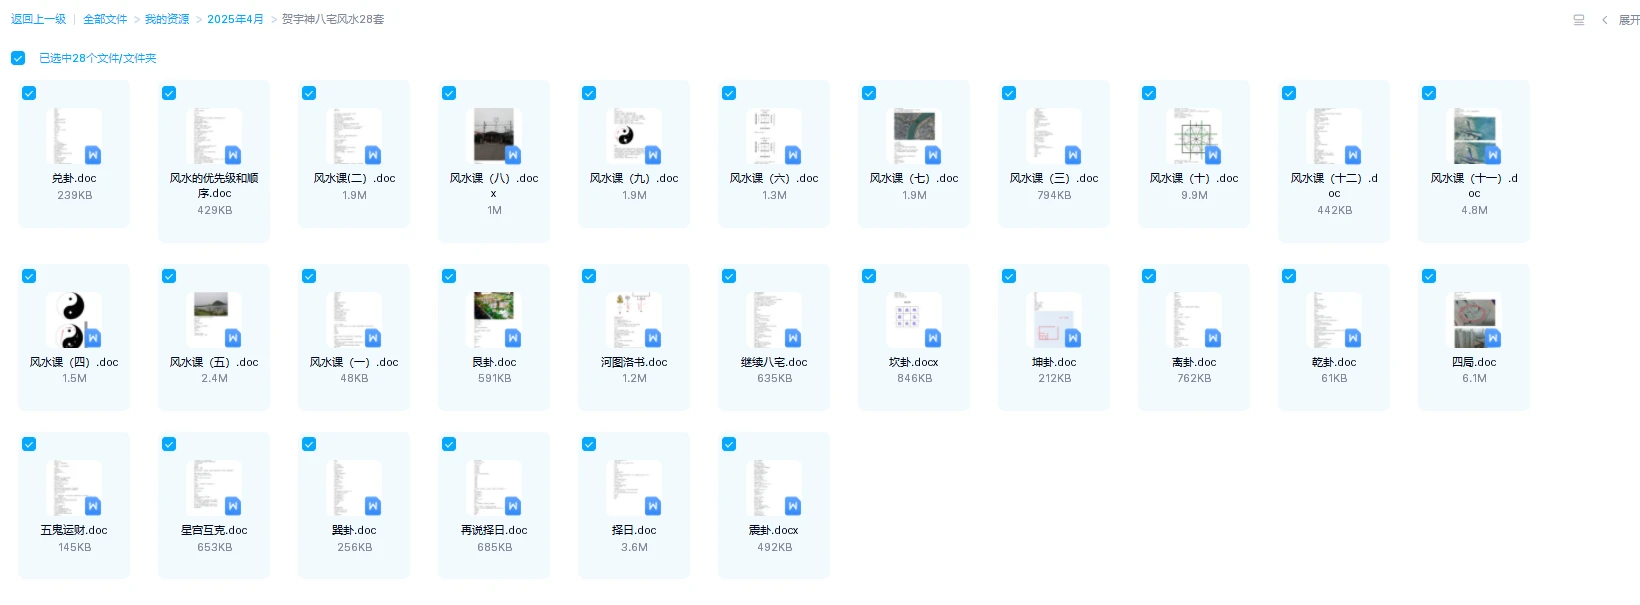Click the 风水课(三).doc file name

pyautogui.click(x=1054, y=178)
